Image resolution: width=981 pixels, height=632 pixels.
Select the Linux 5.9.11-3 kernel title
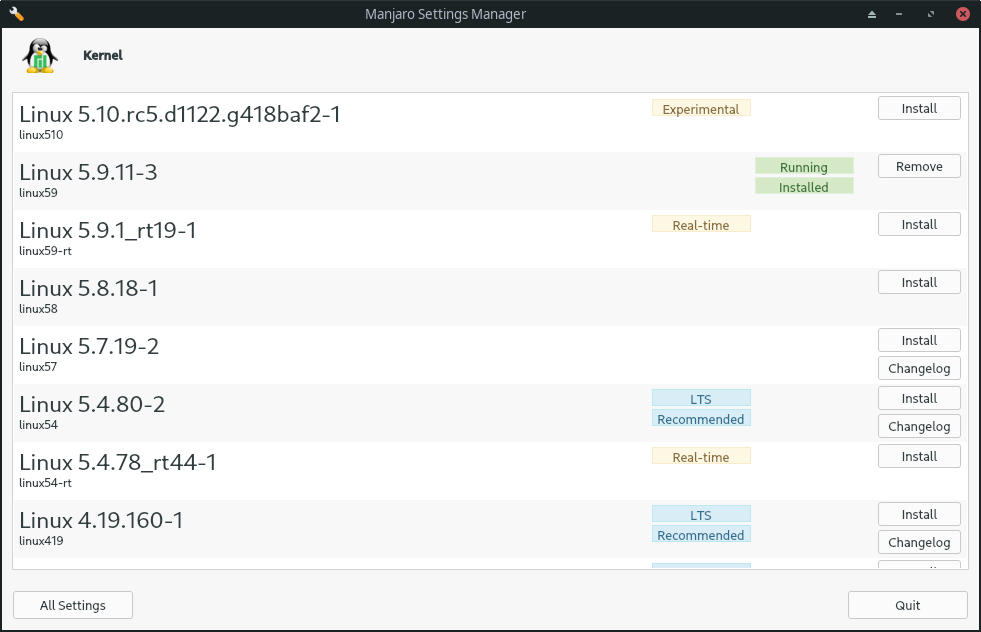[x=88, y=172]
